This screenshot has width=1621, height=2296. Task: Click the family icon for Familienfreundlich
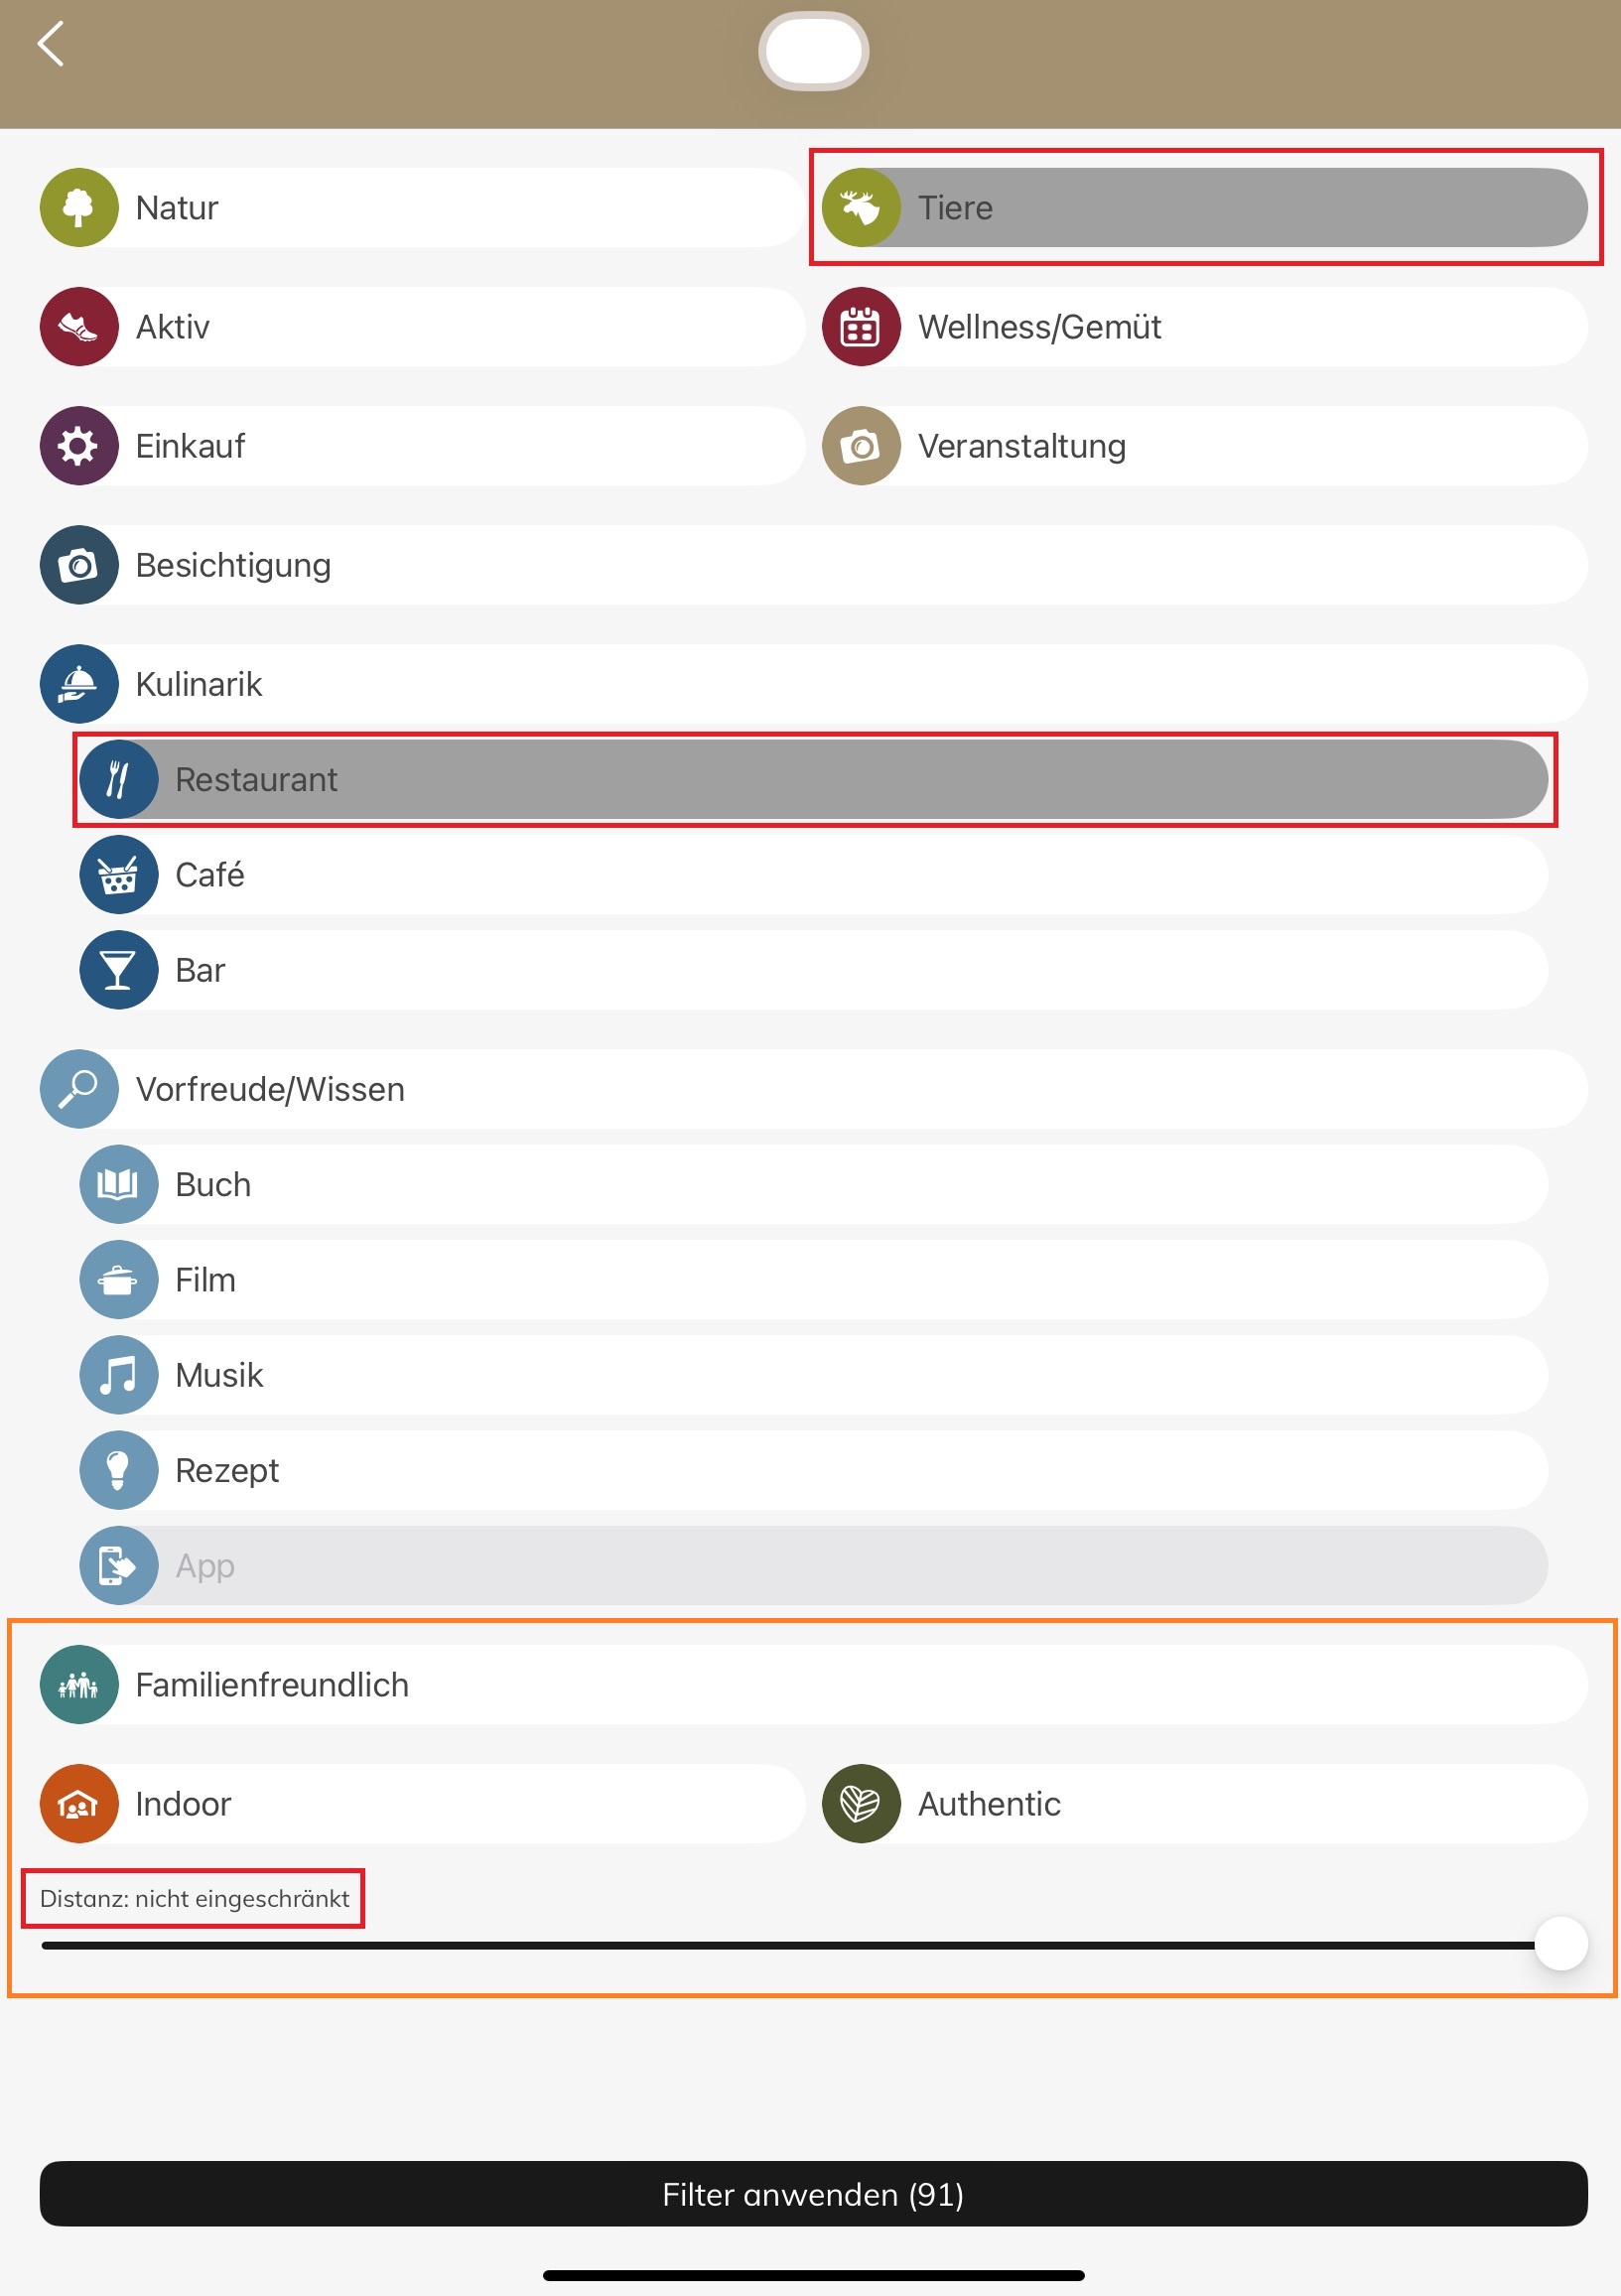pyautogui.click(x=79, y=1685)
